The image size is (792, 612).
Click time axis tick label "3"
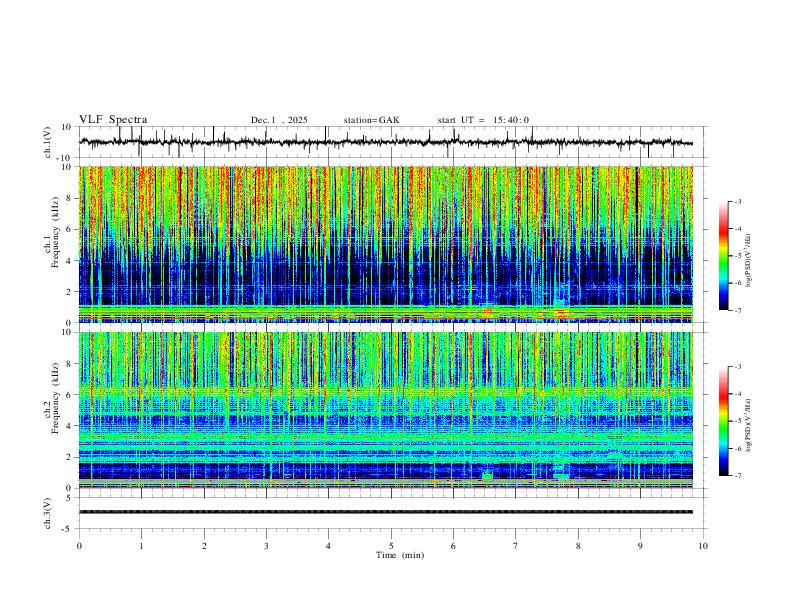click(266, 546)
